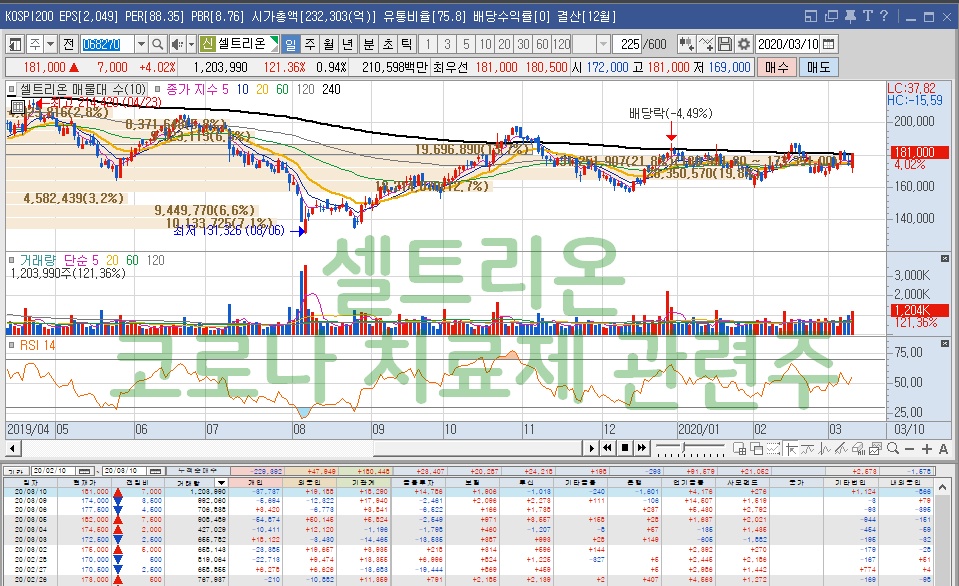Click the 개인 column header
The width and height of the screenshot is (959, 586).
(x=256, y=483)
